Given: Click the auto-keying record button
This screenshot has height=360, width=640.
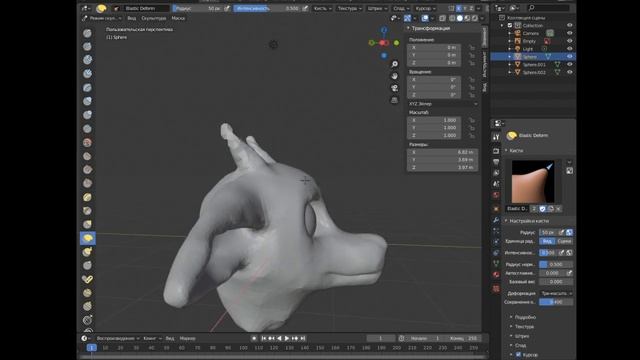Looking at the screenshot, I should [254, 338].
